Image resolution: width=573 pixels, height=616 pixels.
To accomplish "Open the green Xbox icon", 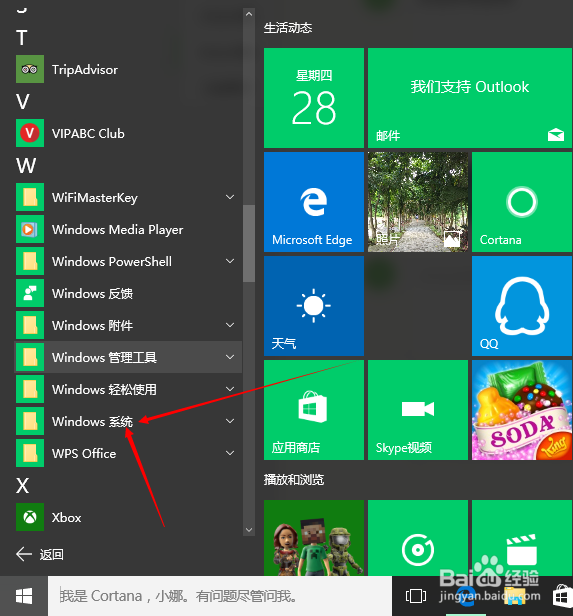I will [x=30, y=517].
